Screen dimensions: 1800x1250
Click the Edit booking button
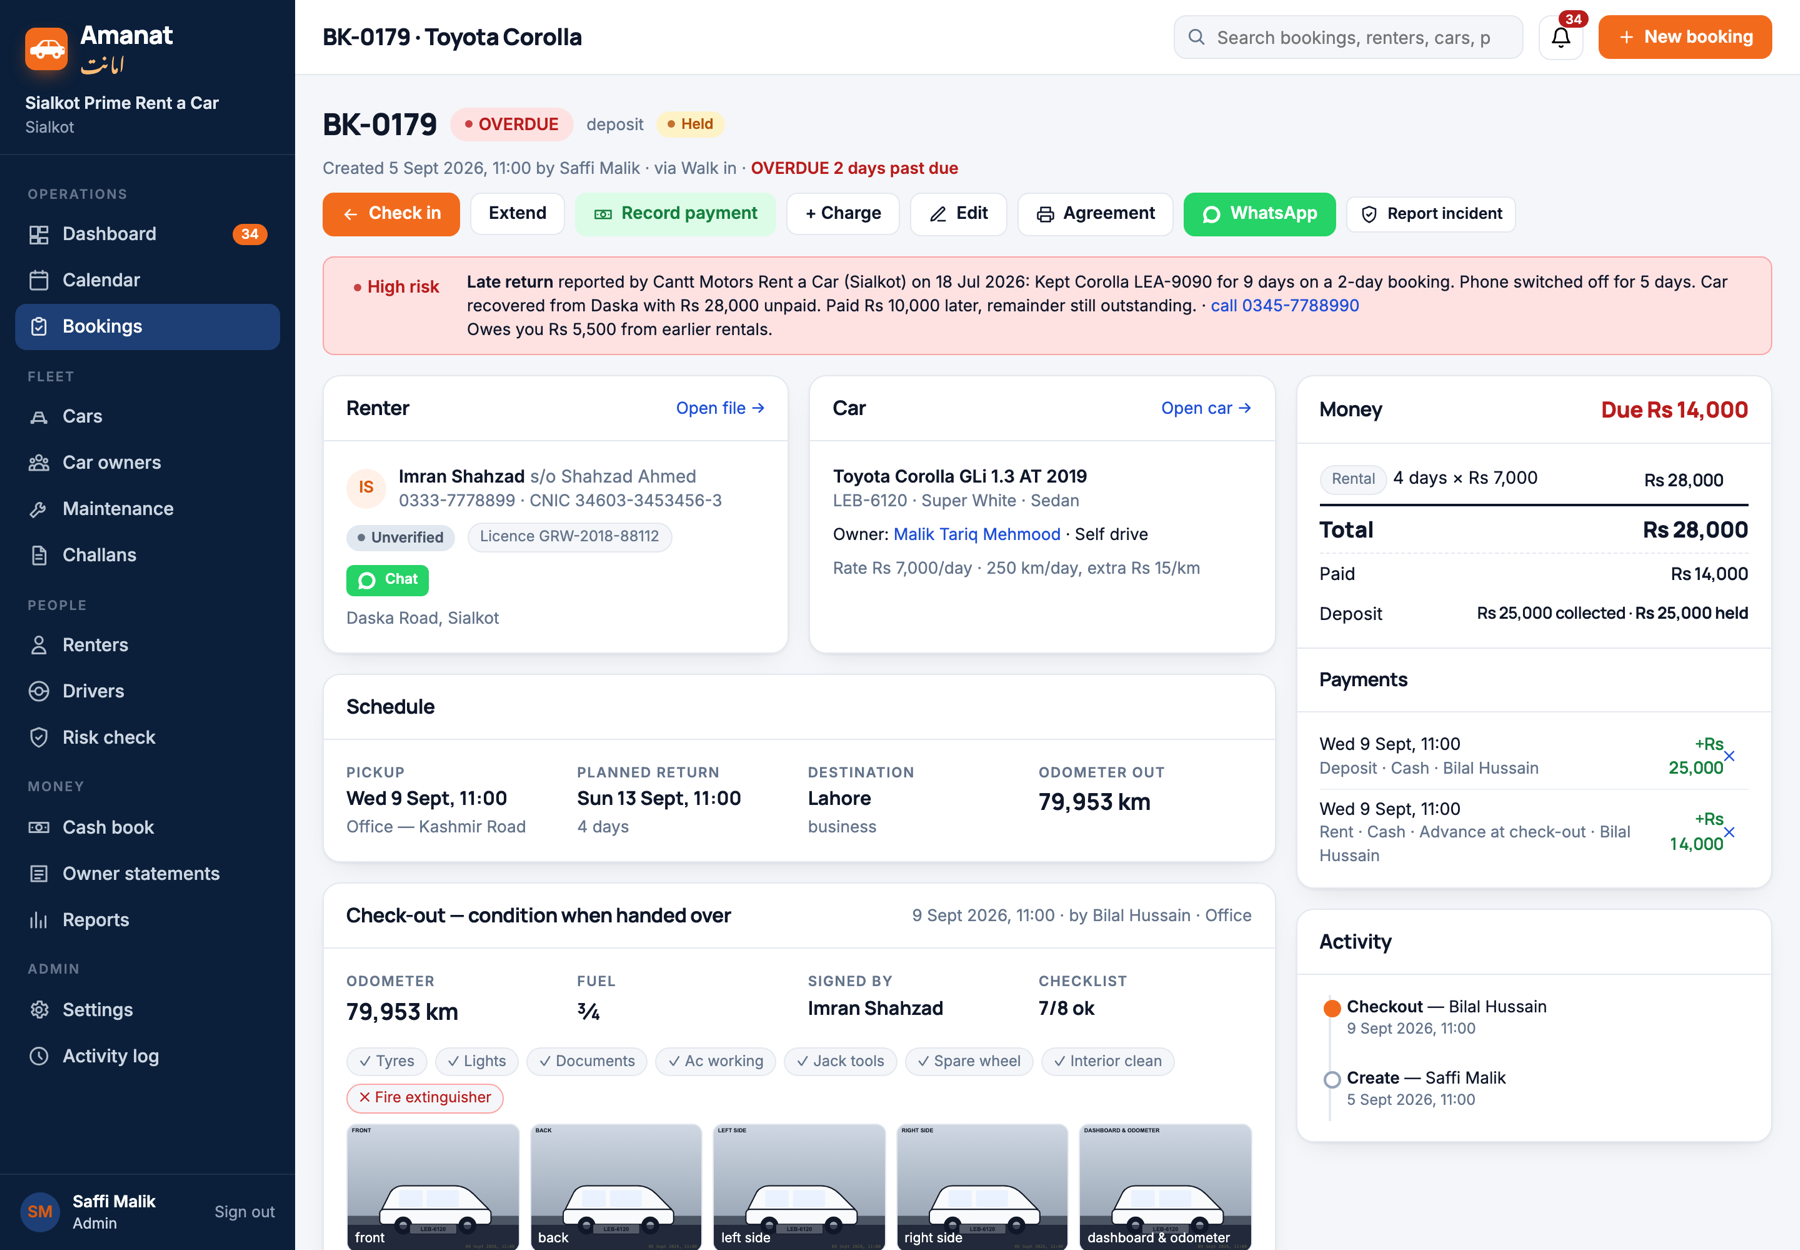click(x=958, y=214)
